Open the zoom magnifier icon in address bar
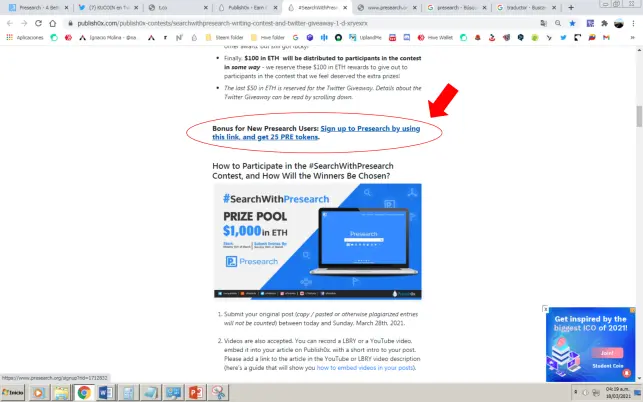Screen dimensions: 643x402 tap(558, 23)
